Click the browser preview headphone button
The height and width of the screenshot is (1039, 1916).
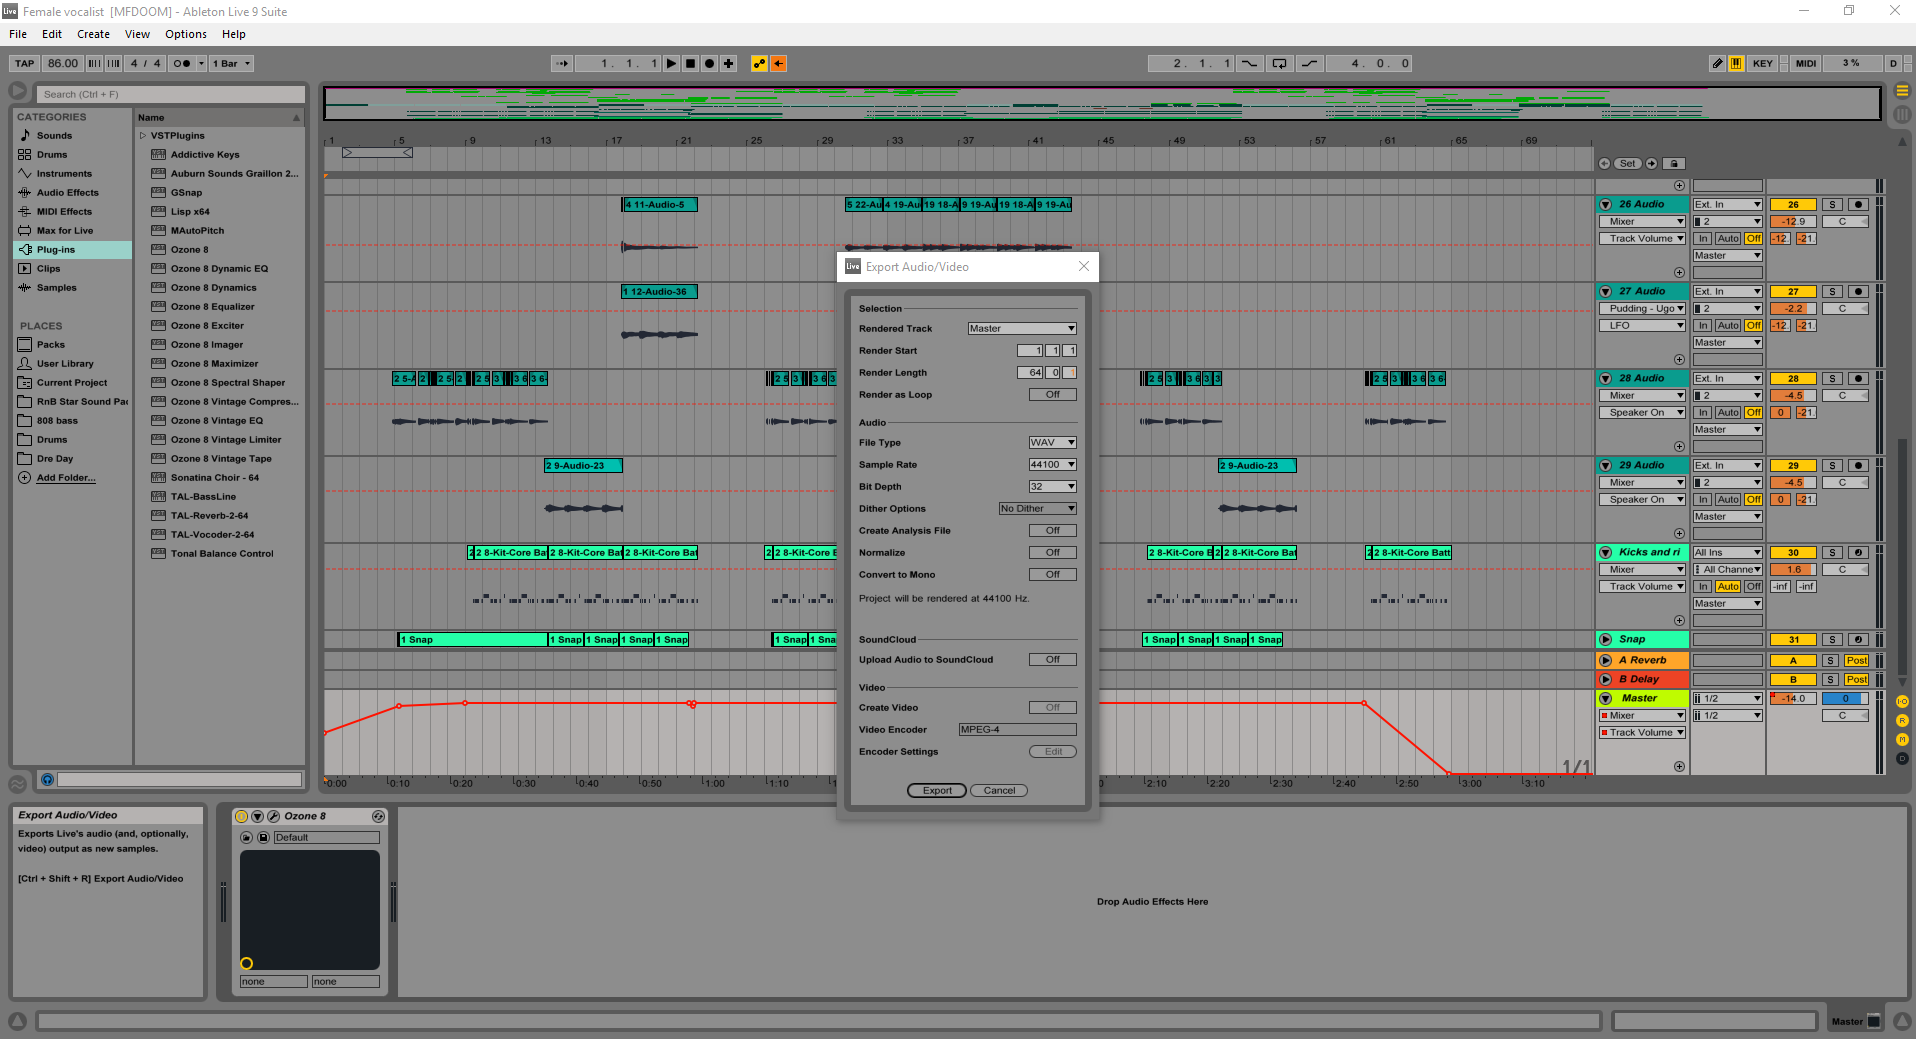coord(47,779)
